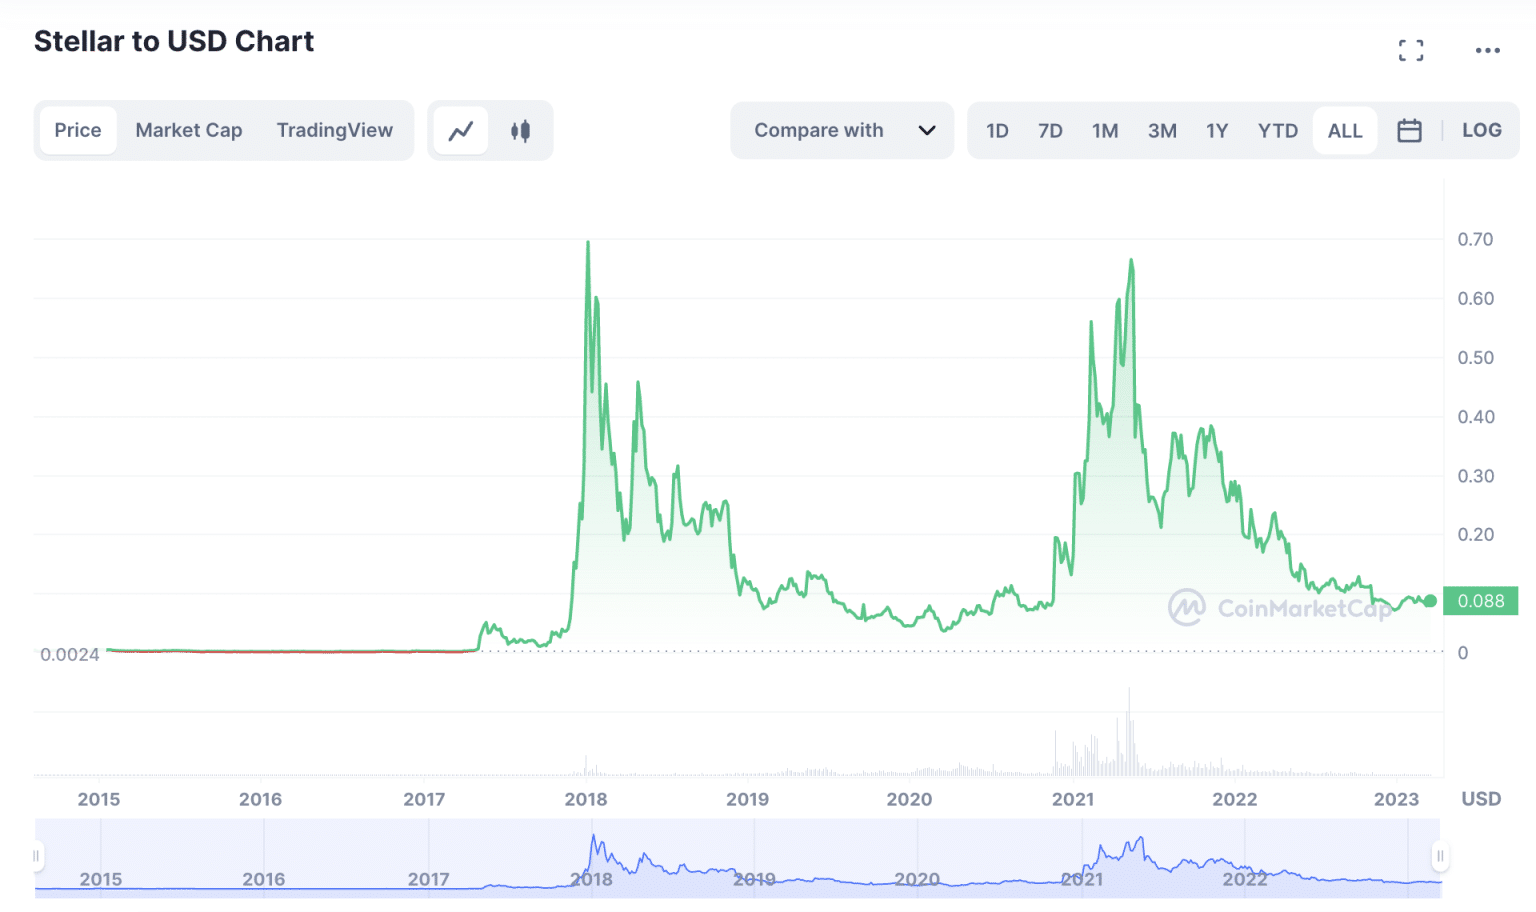
Task: Click the 7D range button
Action: (x=1050, y=130)
